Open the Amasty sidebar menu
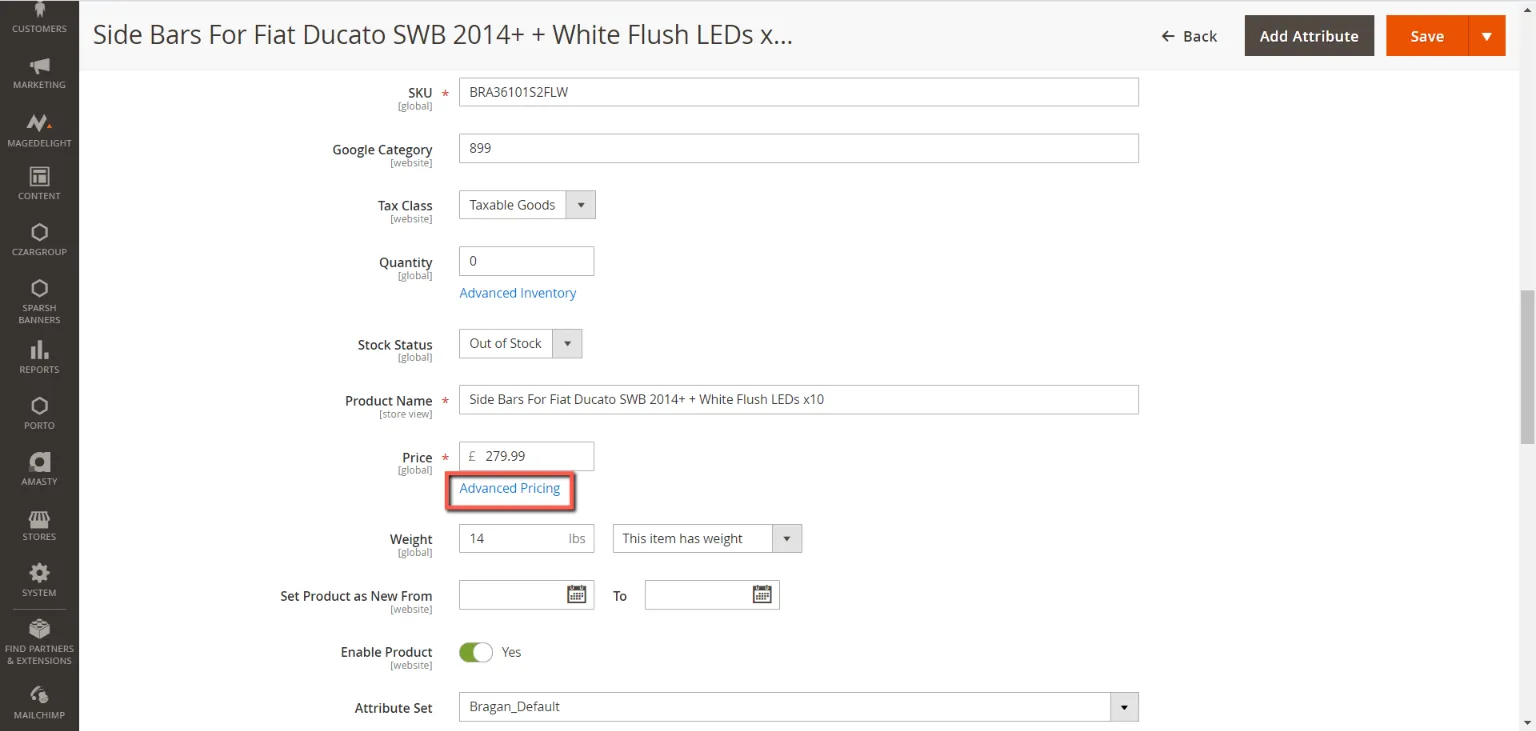 tap(39, 469)
